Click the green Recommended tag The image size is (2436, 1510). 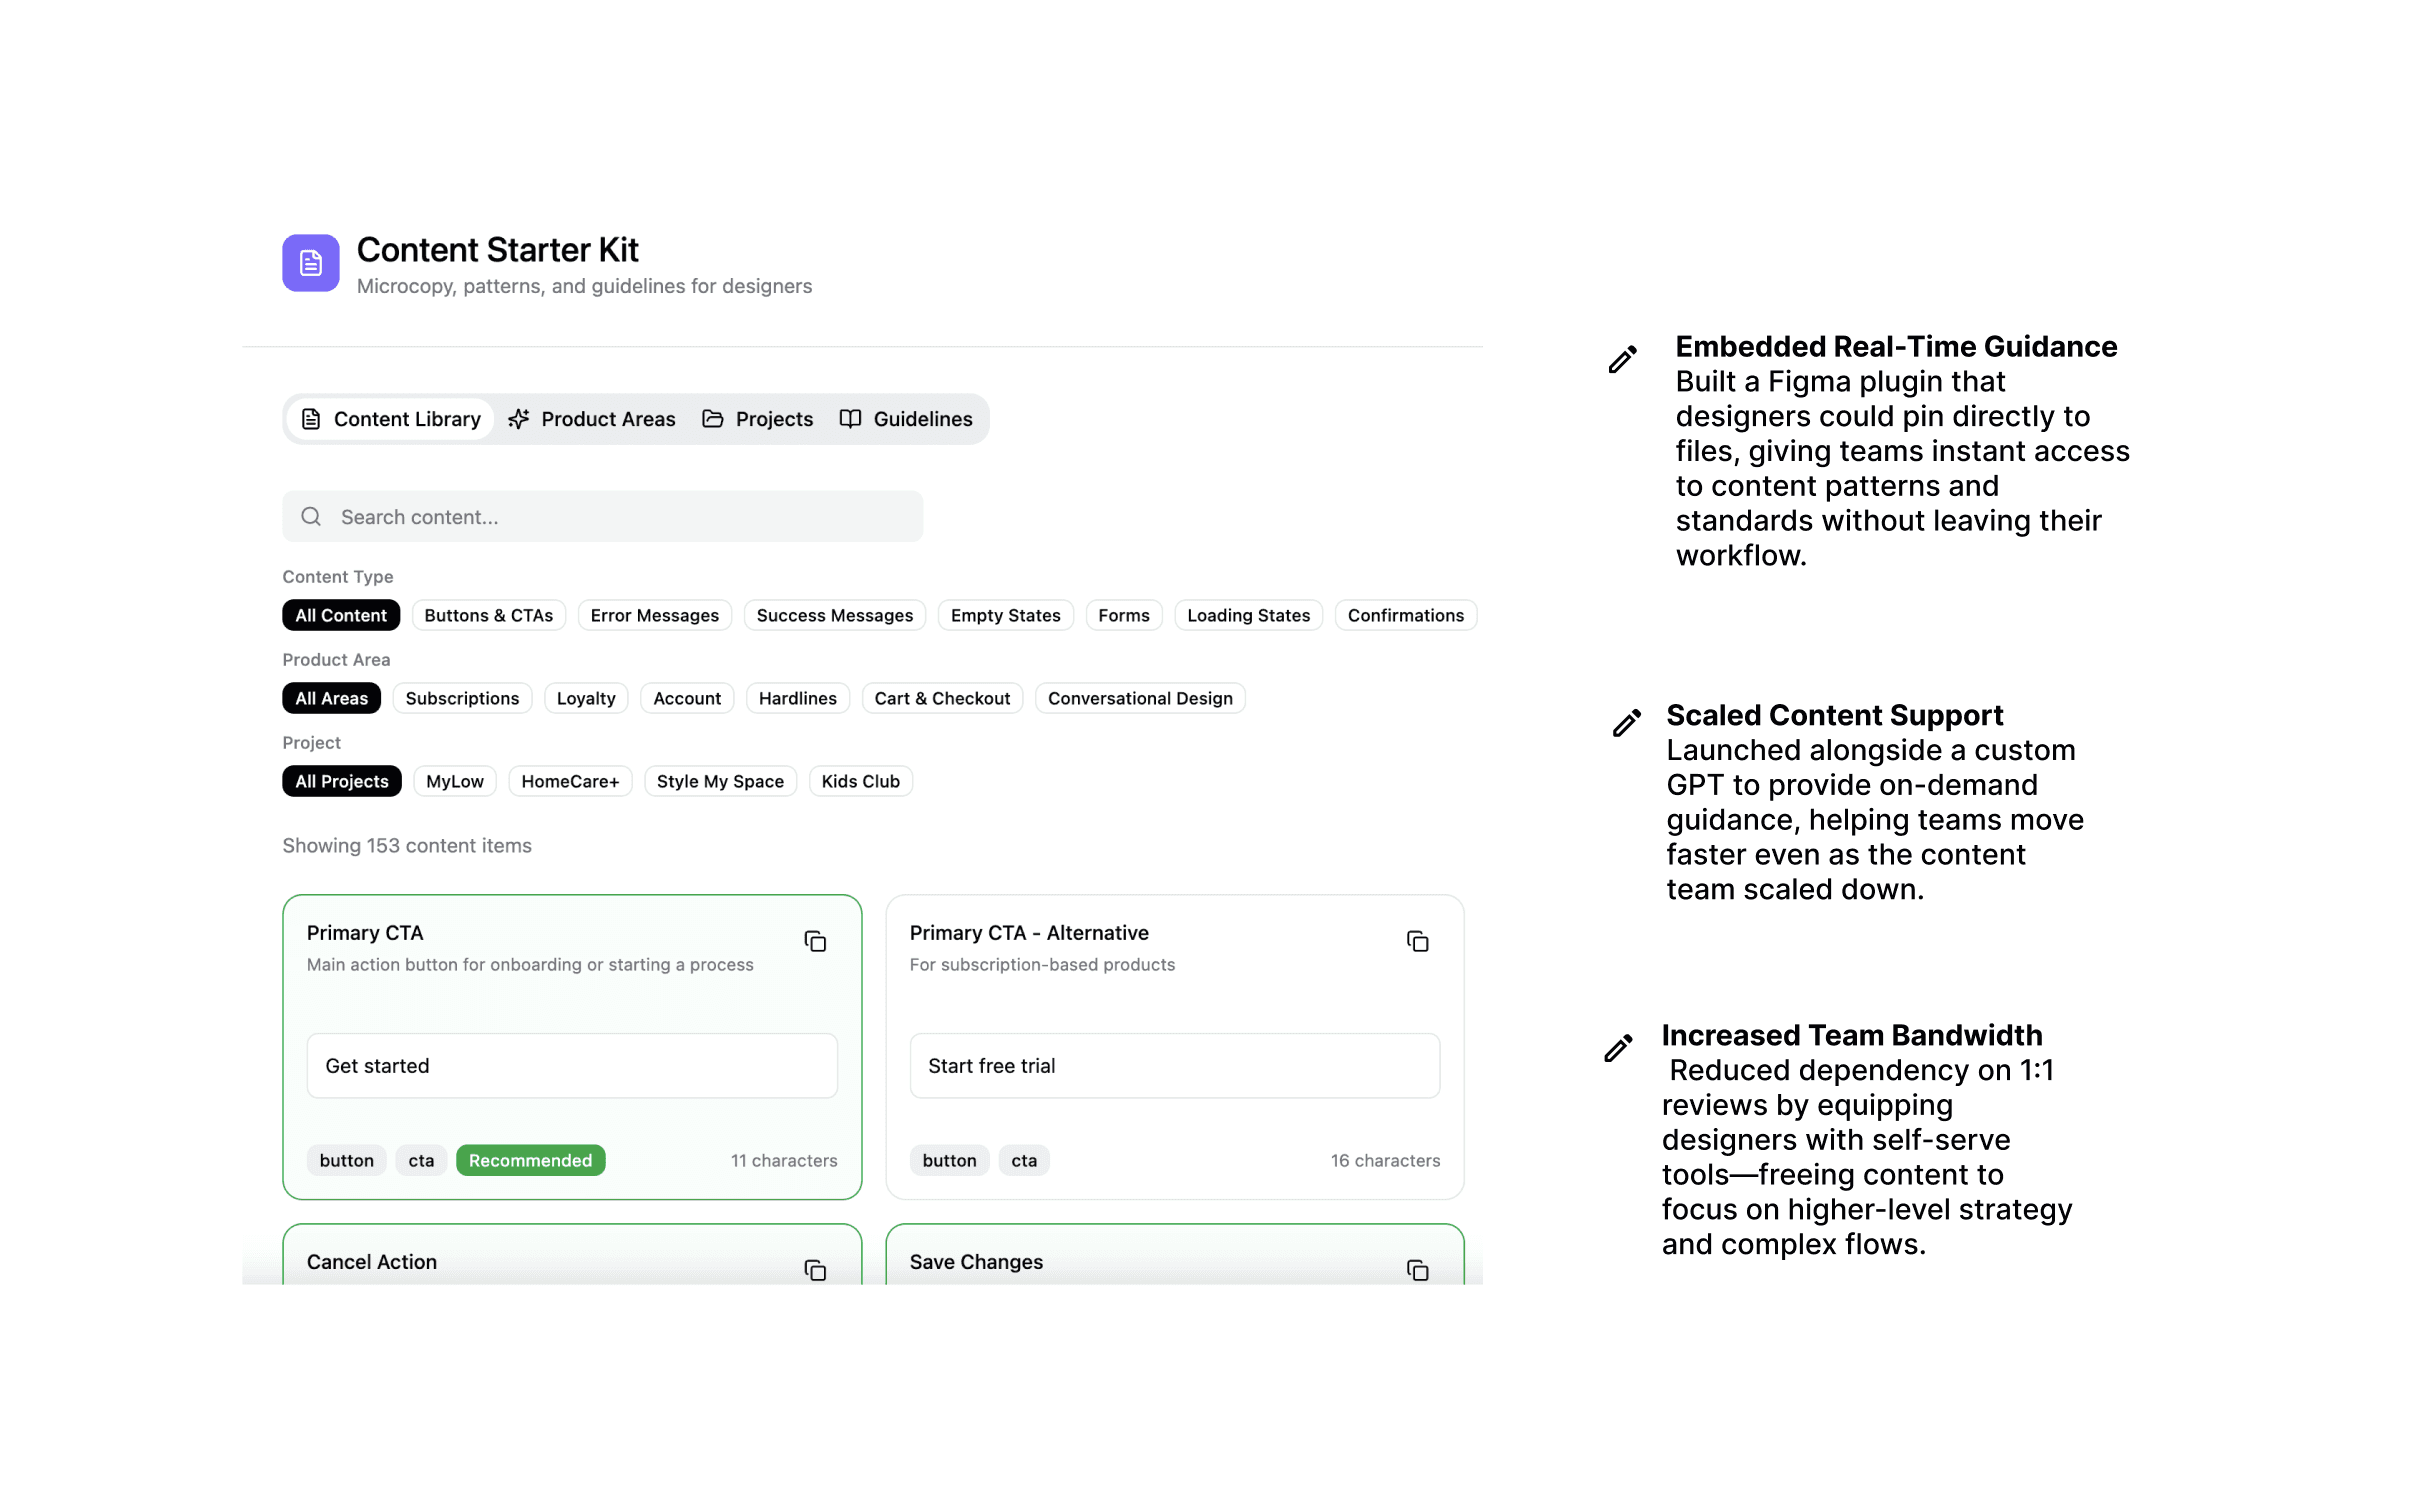530,1160
